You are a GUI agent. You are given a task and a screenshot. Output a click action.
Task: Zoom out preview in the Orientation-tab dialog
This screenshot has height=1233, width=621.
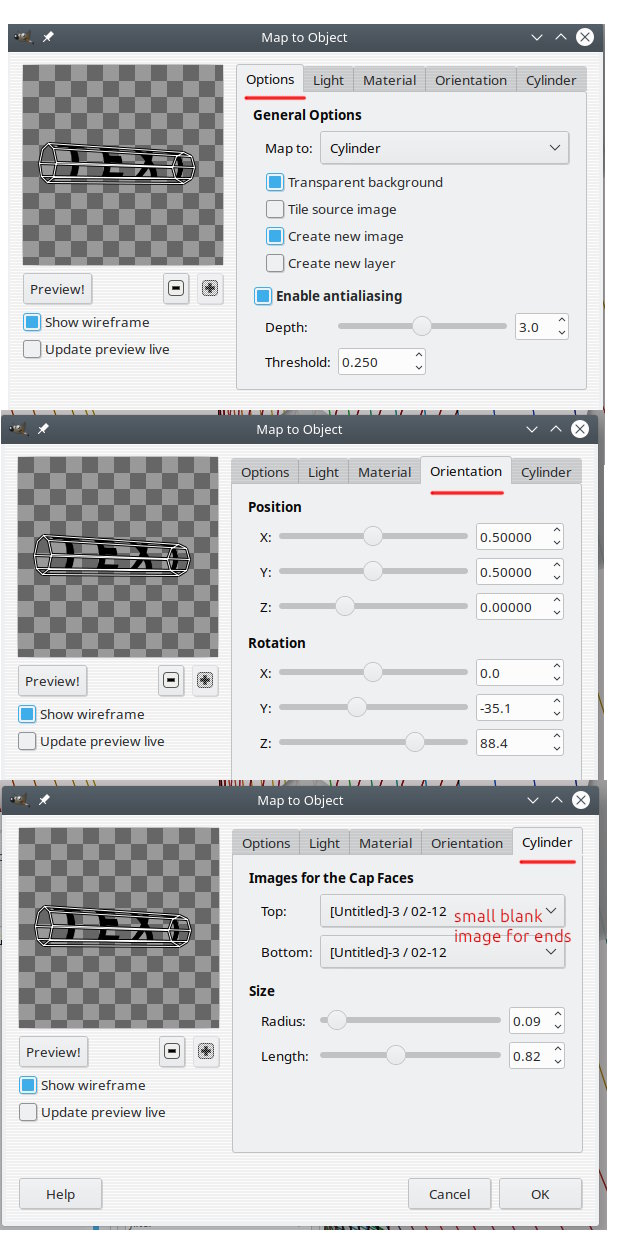coord(171,681)
